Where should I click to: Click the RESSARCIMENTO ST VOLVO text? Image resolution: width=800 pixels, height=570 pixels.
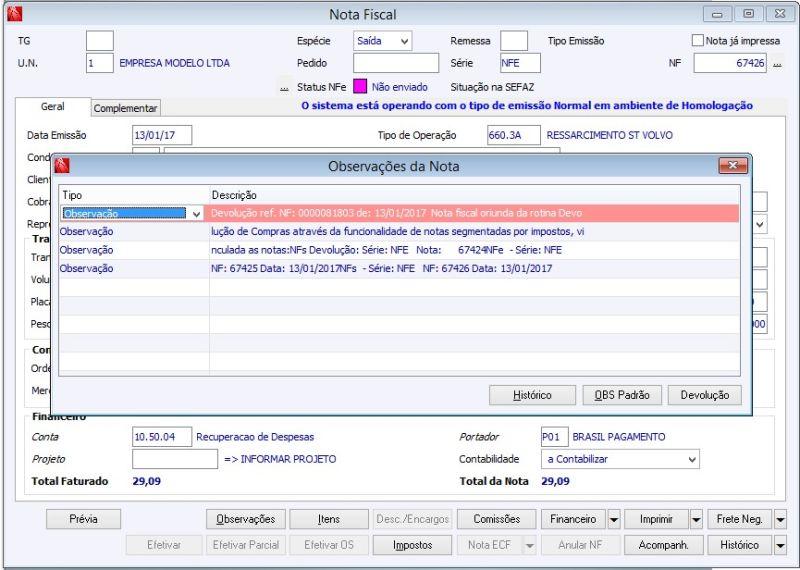click(610, 135)
